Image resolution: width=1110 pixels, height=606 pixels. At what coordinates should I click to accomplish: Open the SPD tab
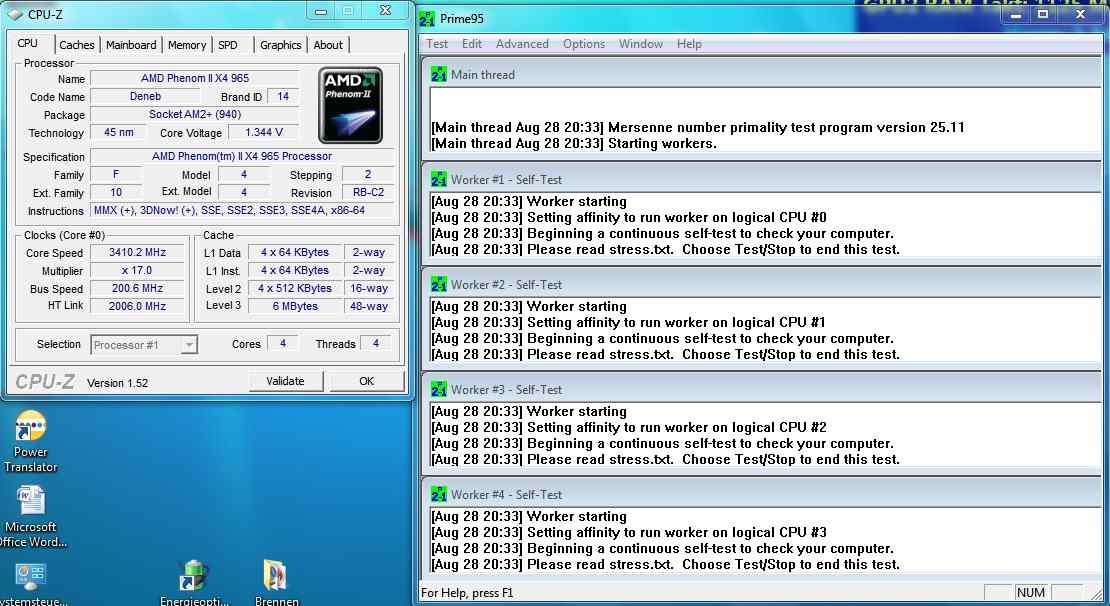coord(228,45)
